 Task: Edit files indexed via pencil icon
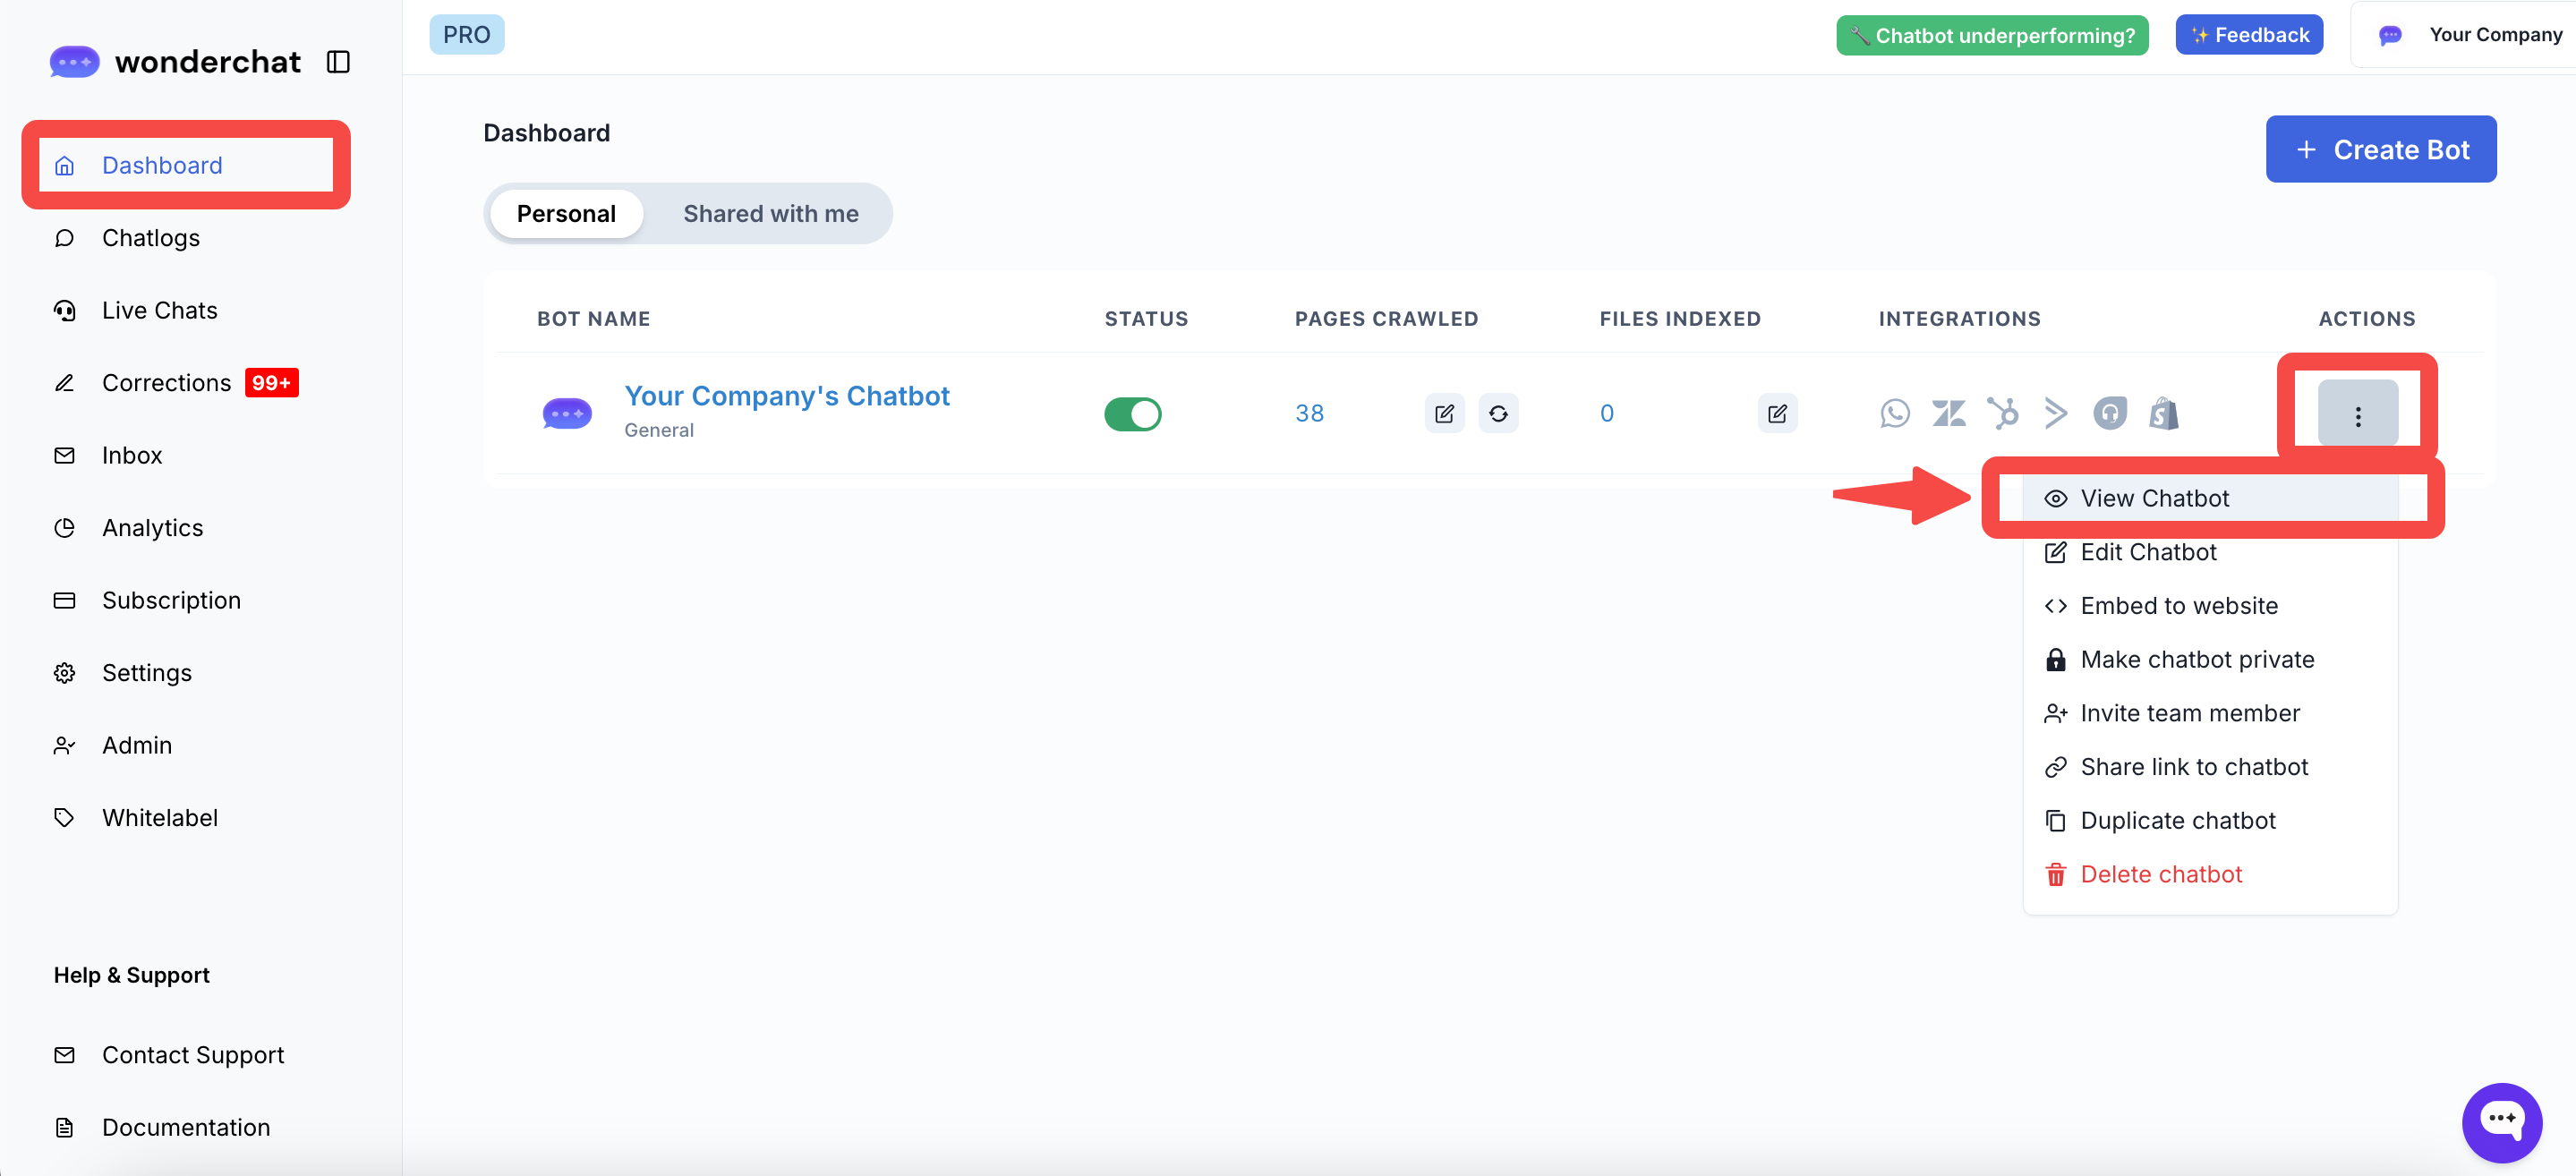(1777, 413)
